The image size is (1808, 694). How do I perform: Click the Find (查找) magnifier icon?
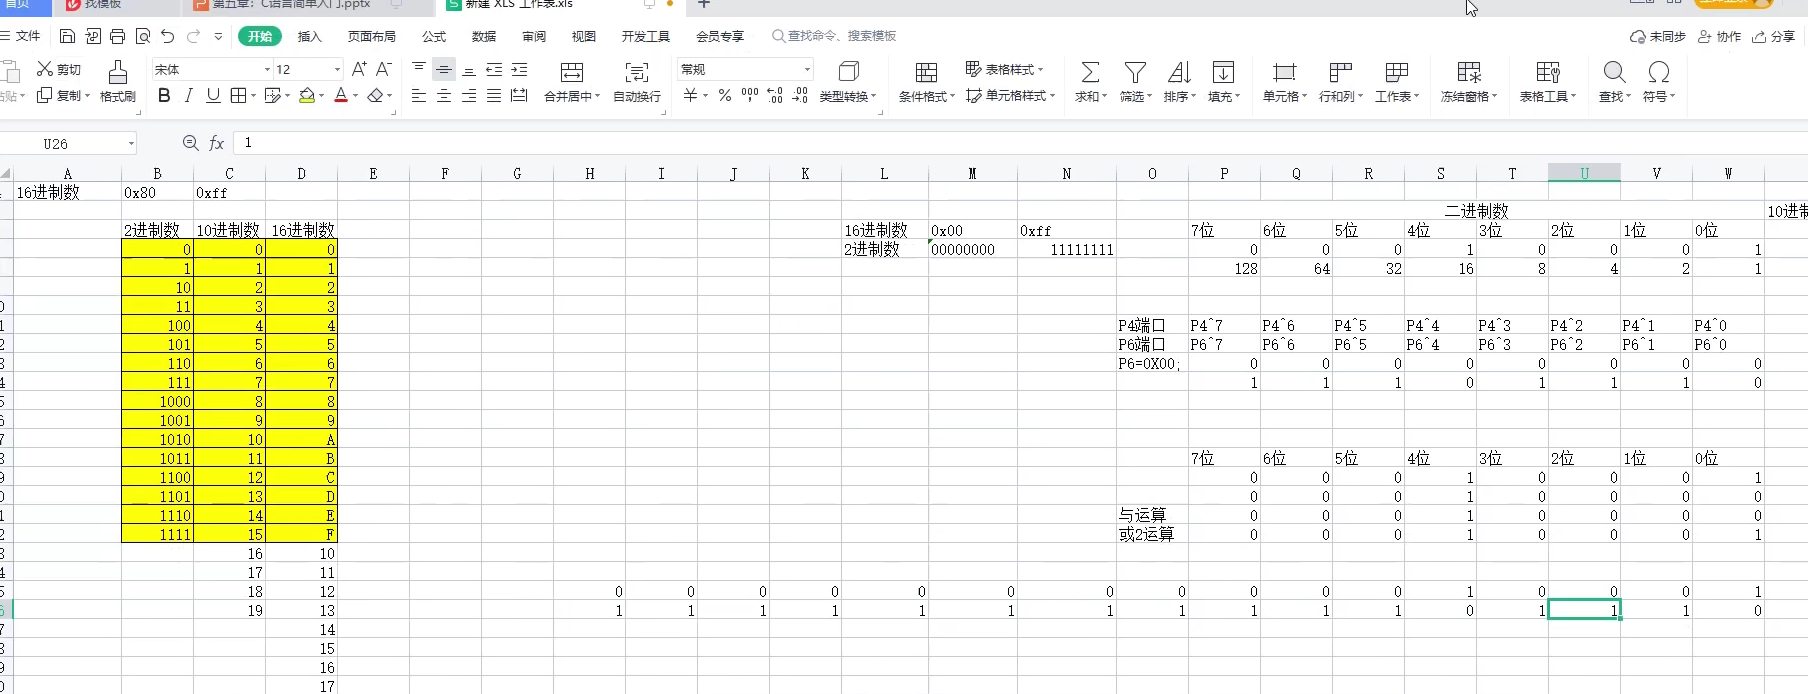(x=1614, y=72)
